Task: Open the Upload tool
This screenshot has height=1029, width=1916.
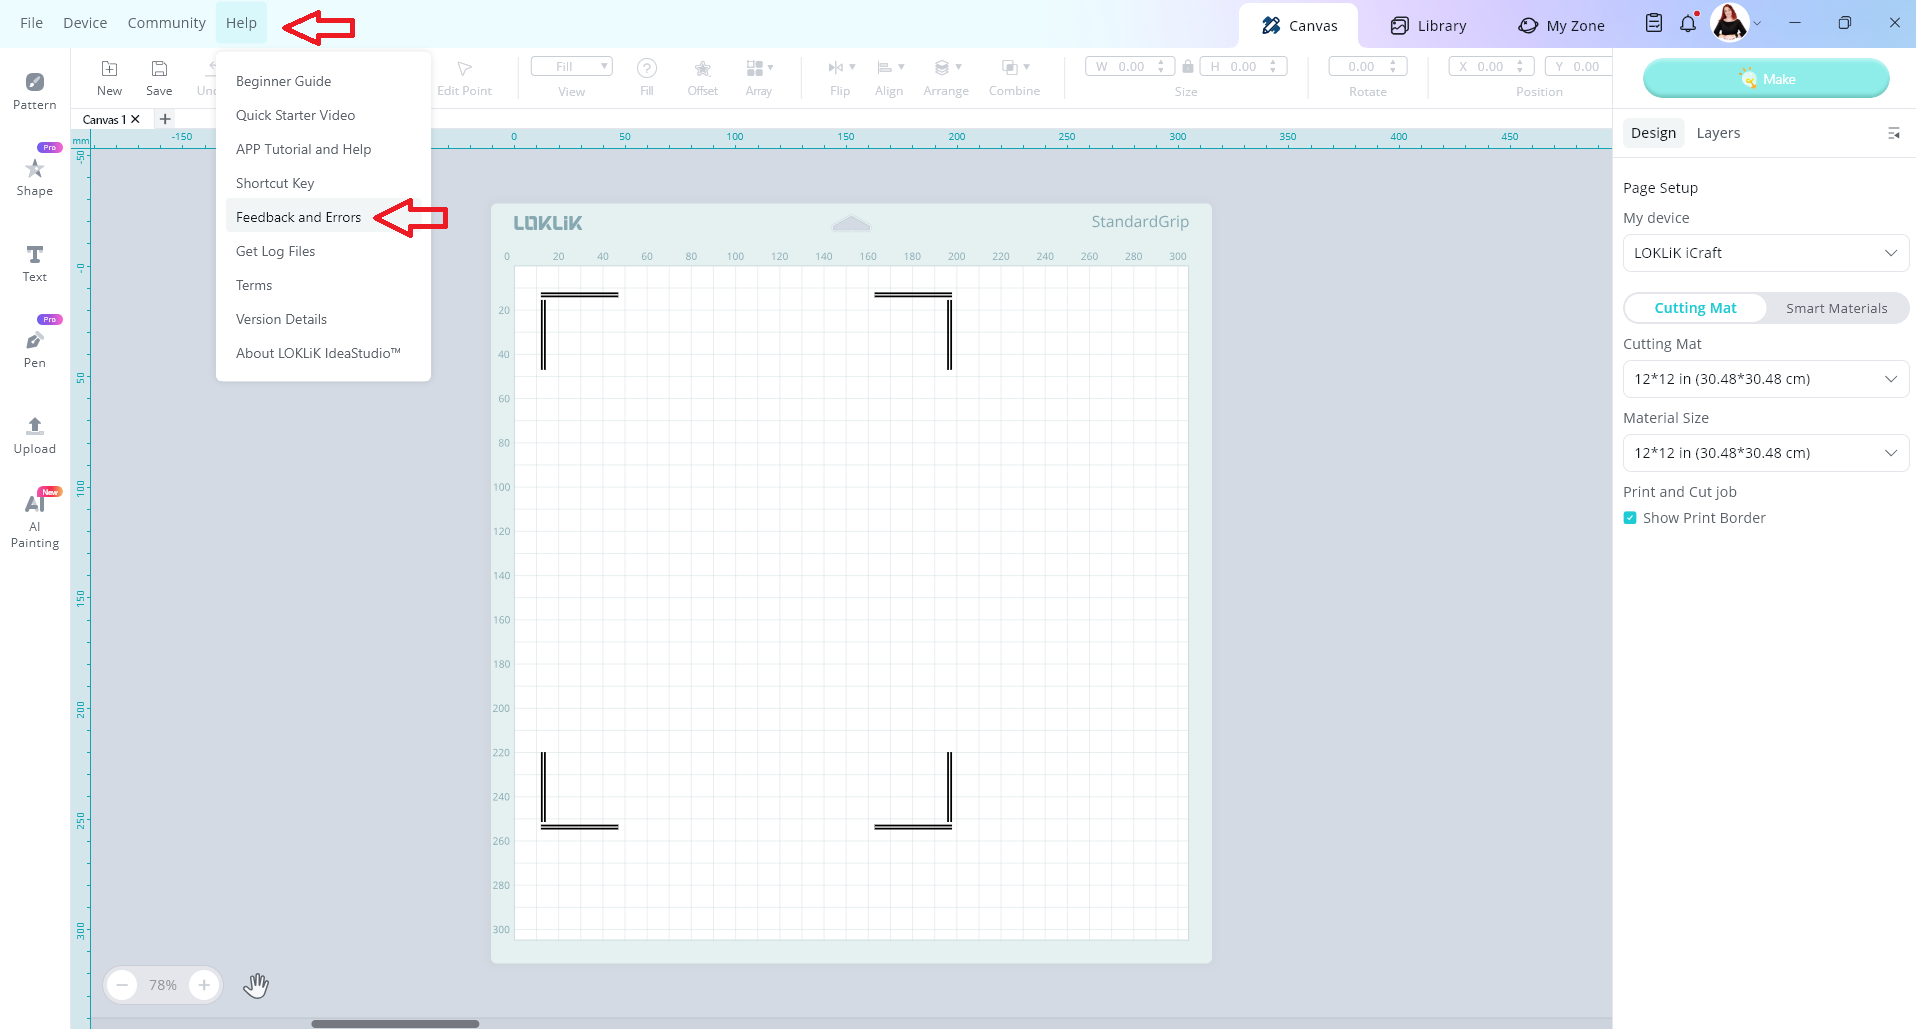Action: [x=34, y=434]
